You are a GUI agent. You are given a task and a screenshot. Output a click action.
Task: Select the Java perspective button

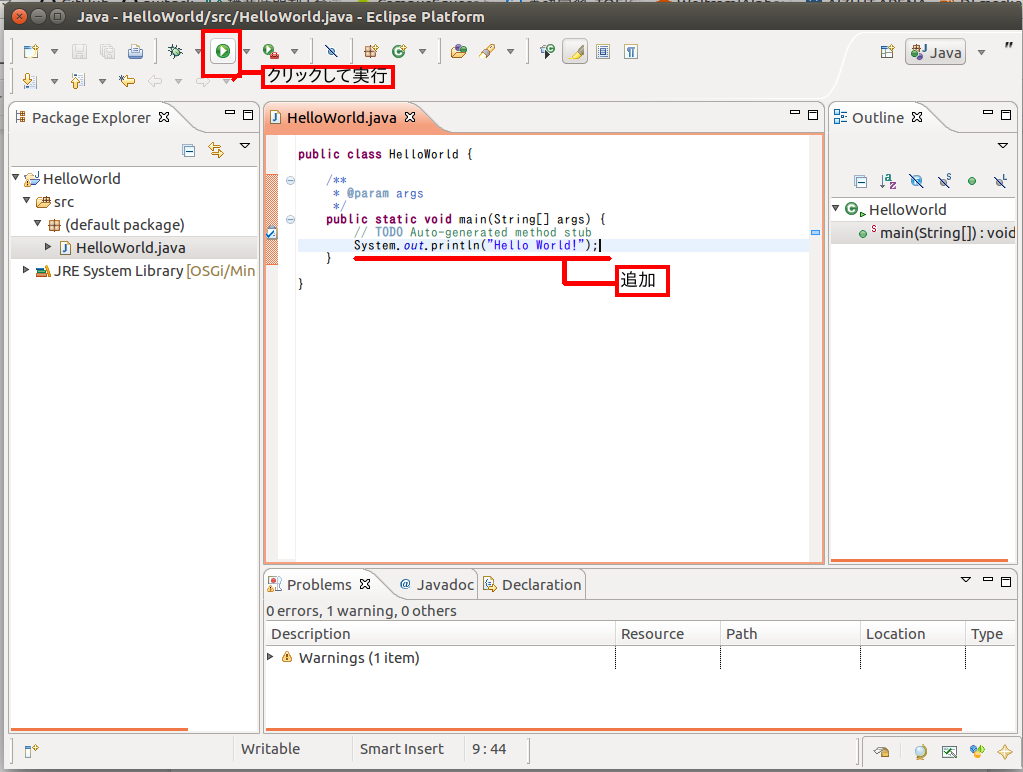pos(936,52)
